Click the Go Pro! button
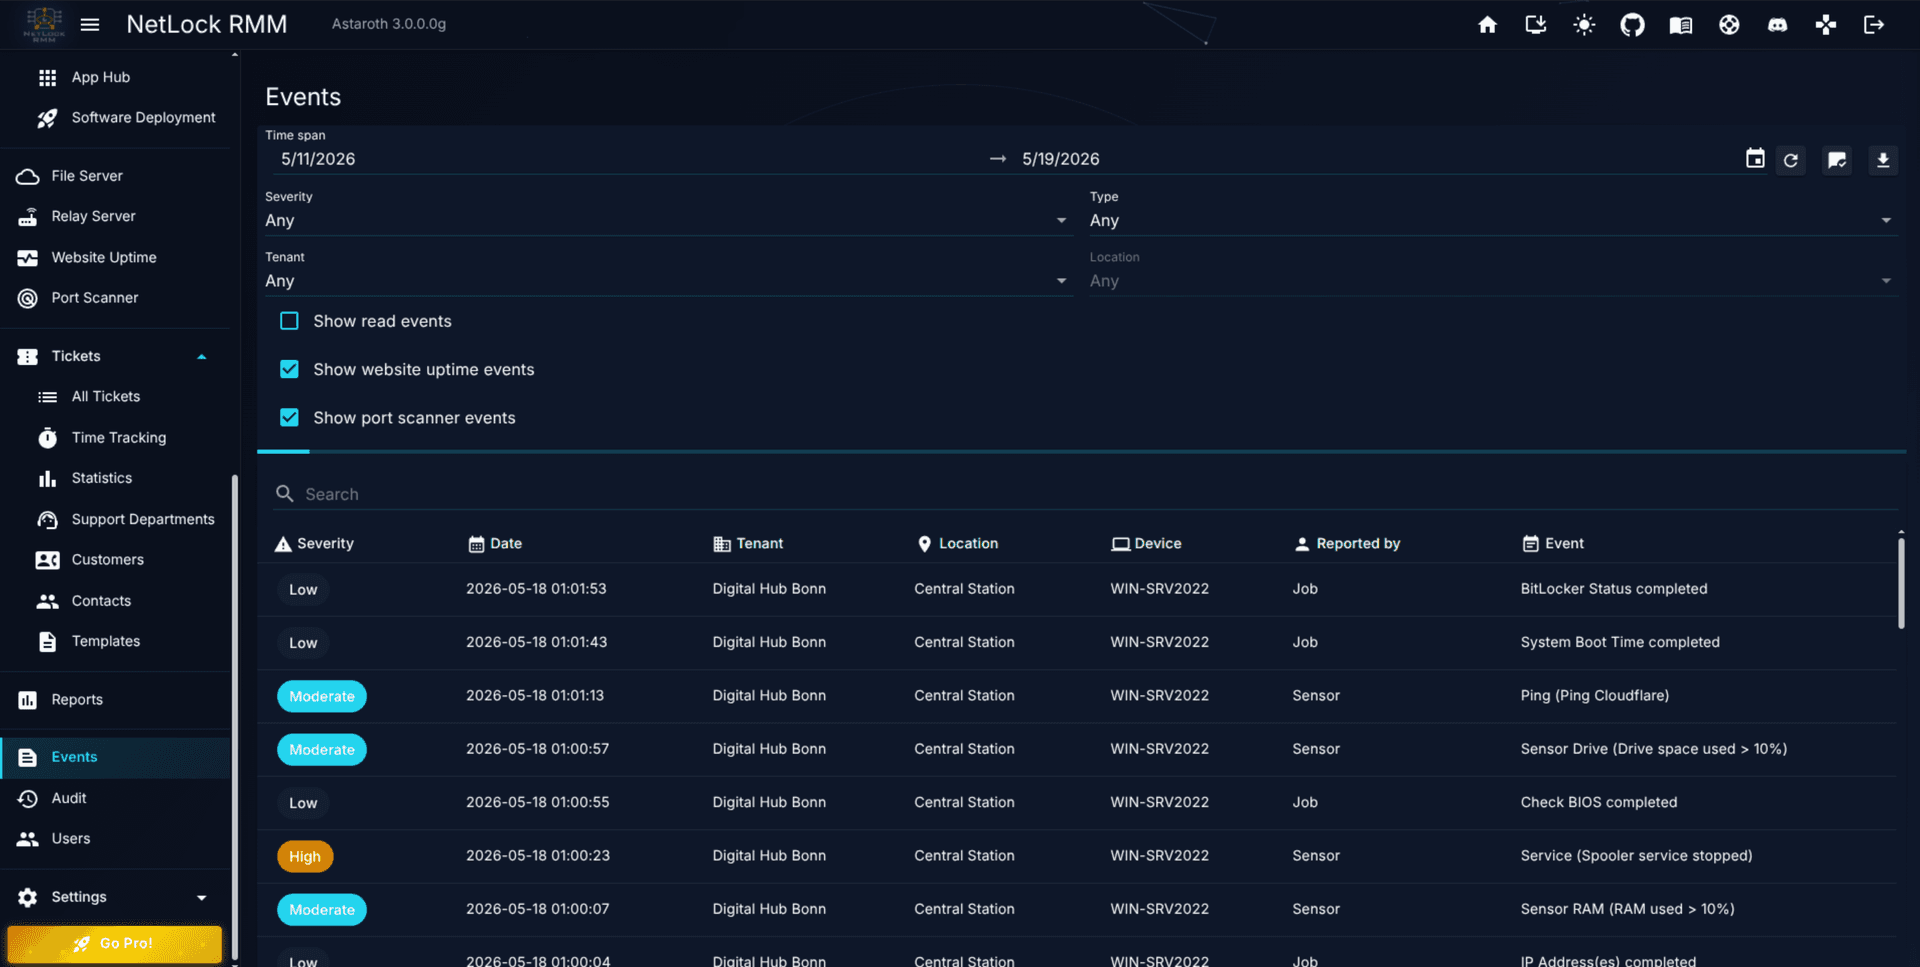Viewport: 1920px width, 967px height. 114,943
